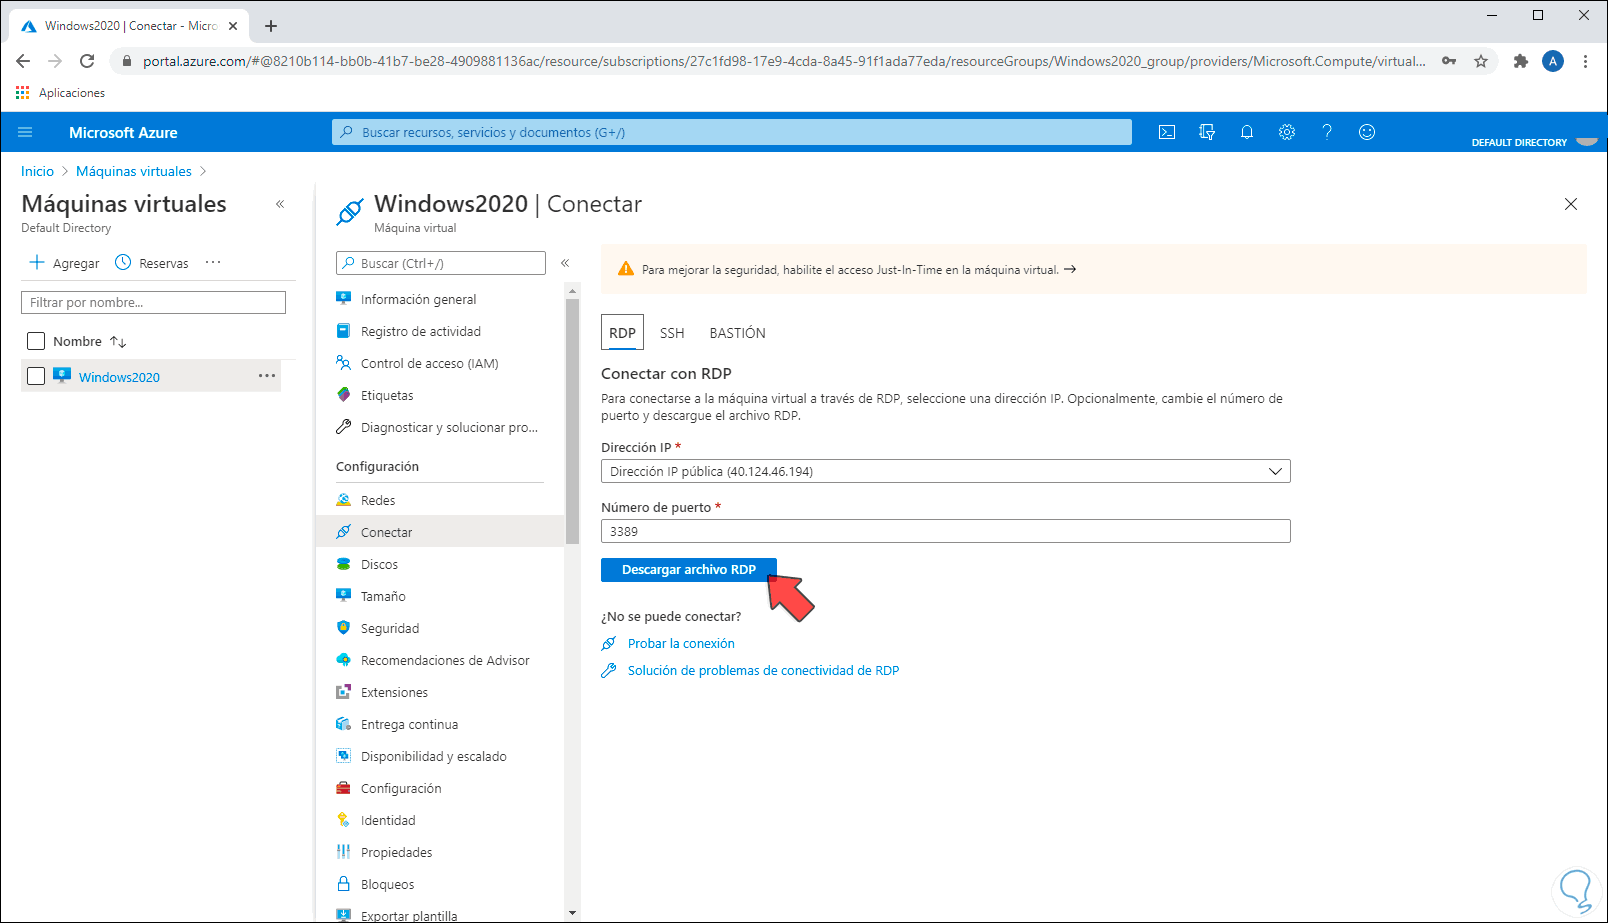This screenshot has width=1608, height=923.
Task: Go to Máquinas virtuales breadcrumb
Action: 134,171
